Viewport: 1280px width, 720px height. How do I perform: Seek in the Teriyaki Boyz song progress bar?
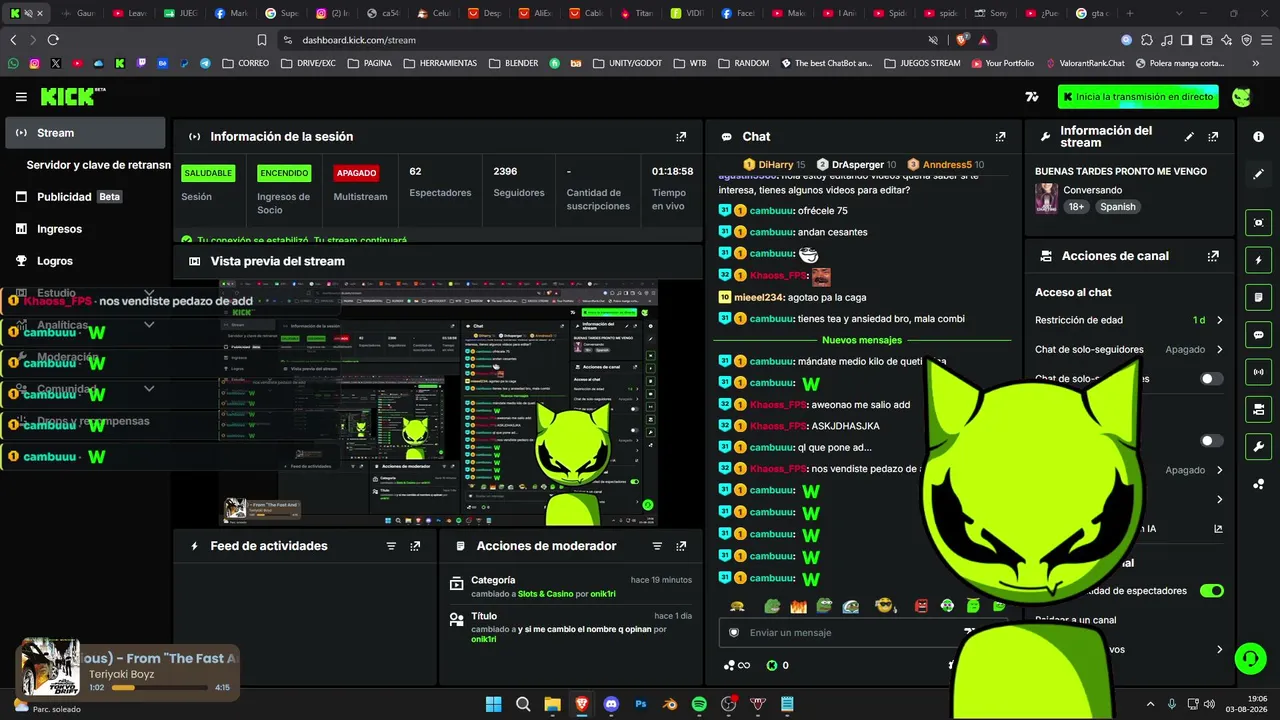160,688
